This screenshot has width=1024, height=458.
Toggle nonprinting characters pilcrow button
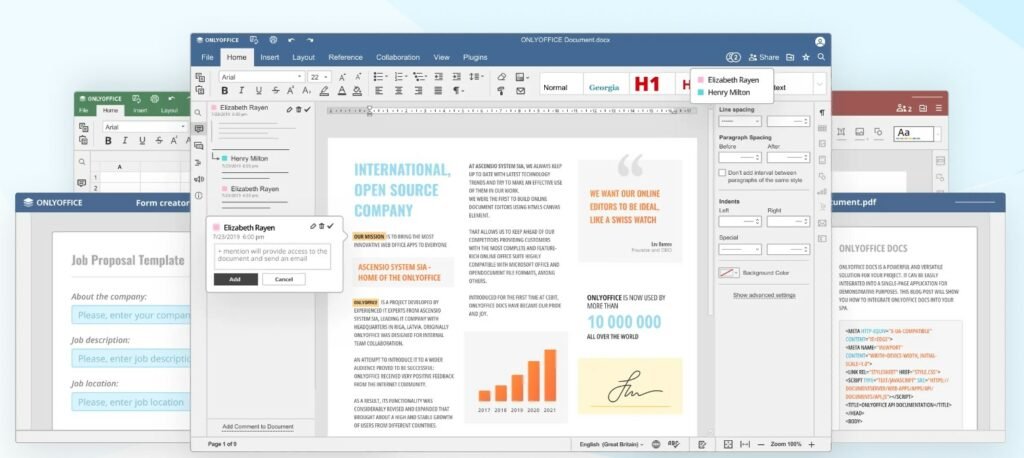[x=458, y=91]
